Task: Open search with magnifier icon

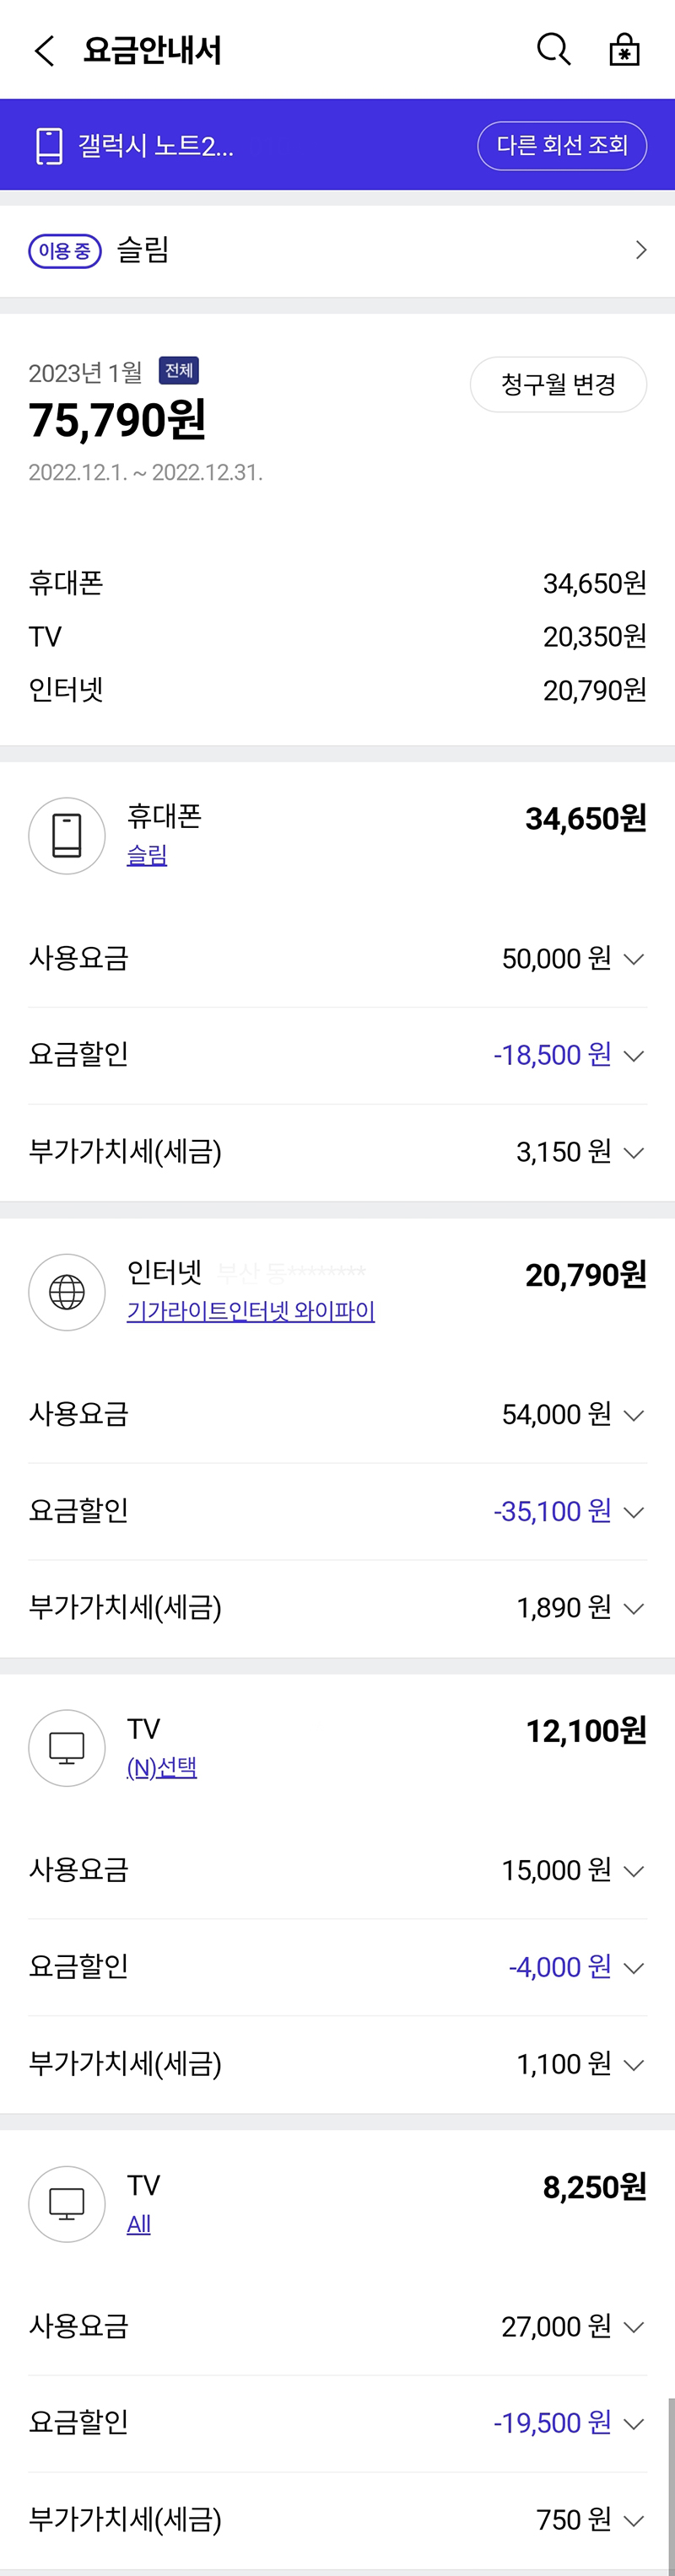Action: click(553, 49)
